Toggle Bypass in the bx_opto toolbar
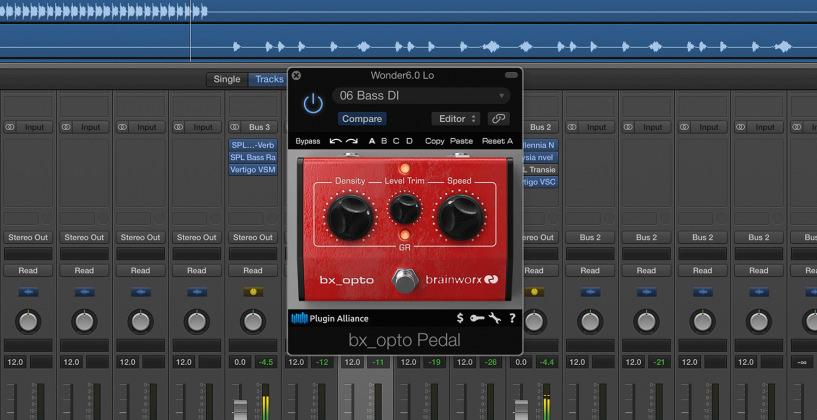 (x=307, y=141)
